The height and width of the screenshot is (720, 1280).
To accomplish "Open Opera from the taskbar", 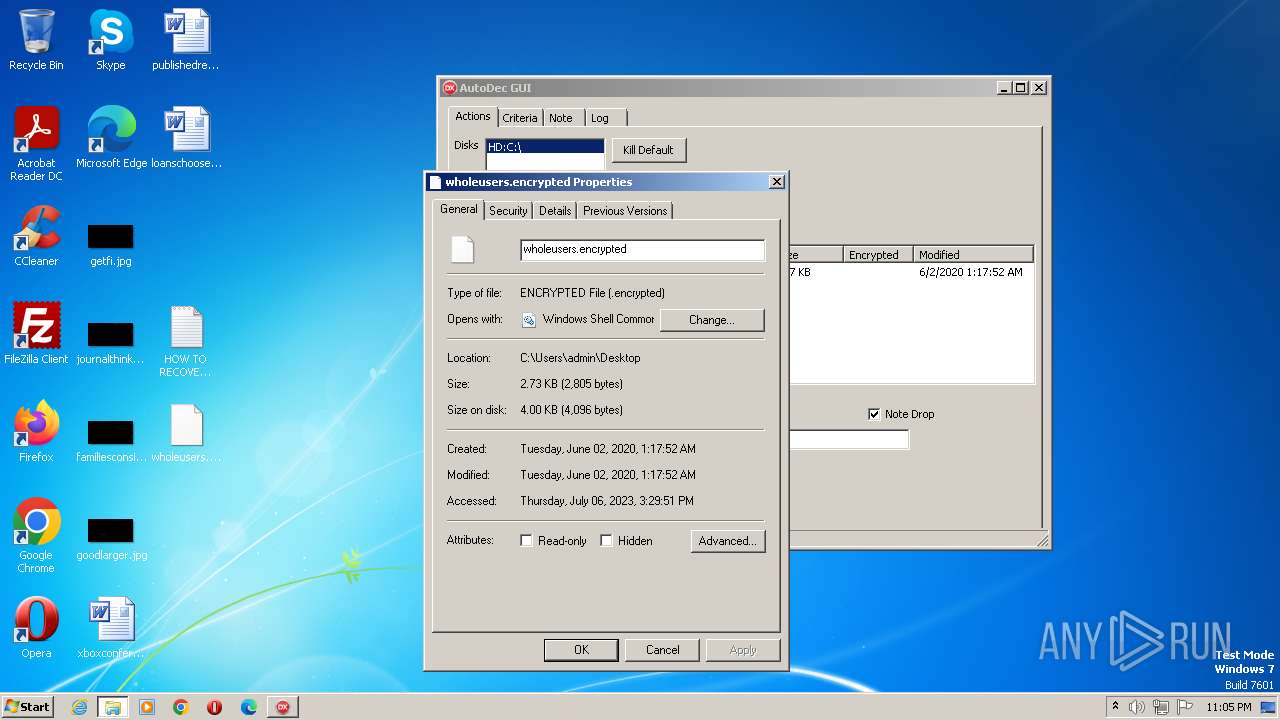I will coord(214,707).
